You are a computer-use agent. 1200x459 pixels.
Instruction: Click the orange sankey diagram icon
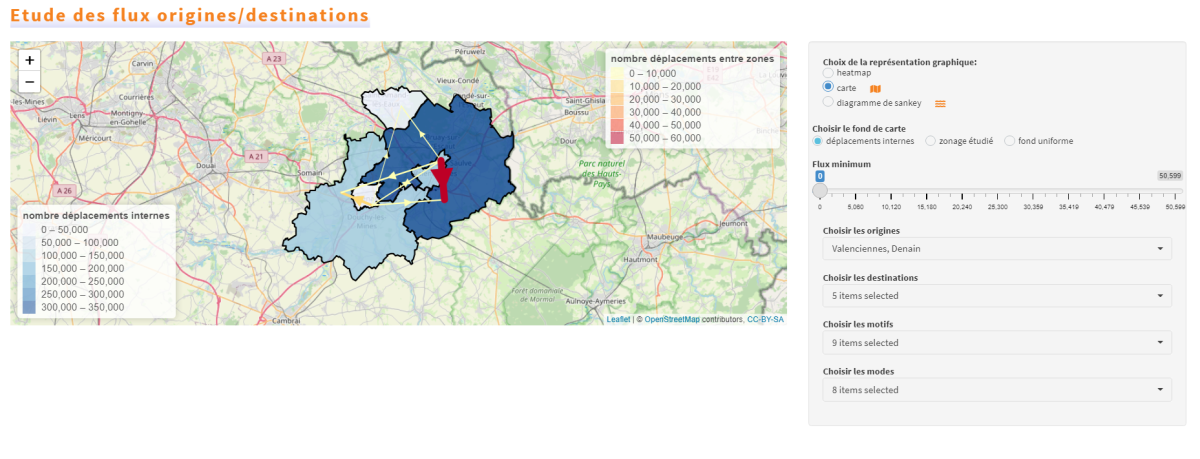(940, 103)
